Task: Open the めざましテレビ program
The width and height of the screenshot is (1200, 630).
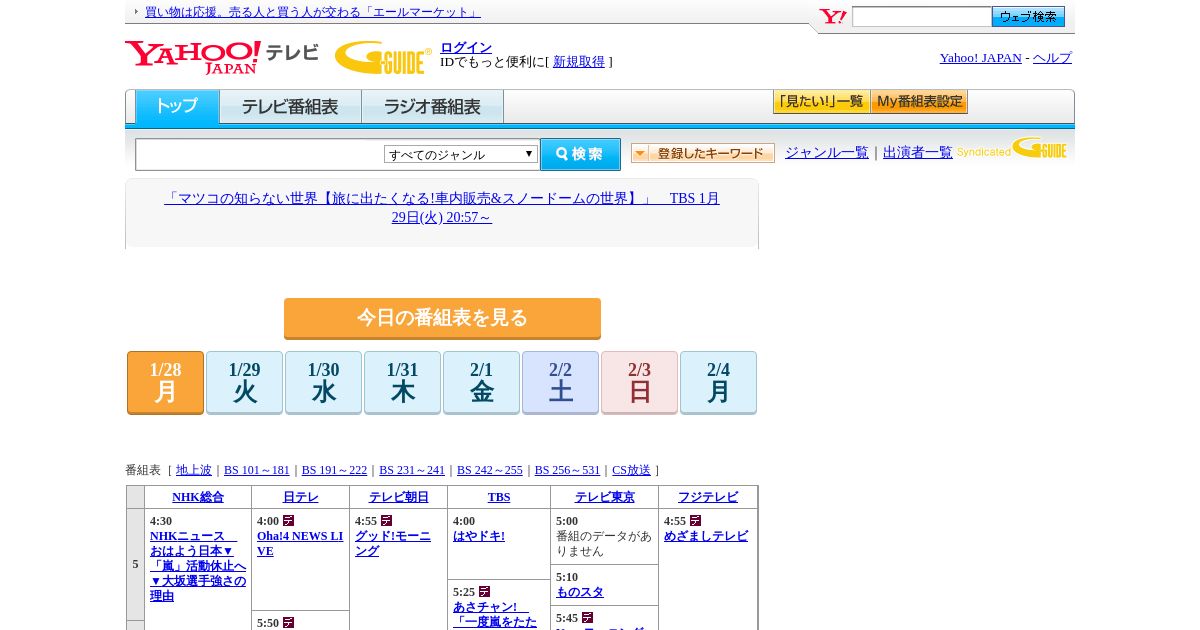Action: [706, 536]
